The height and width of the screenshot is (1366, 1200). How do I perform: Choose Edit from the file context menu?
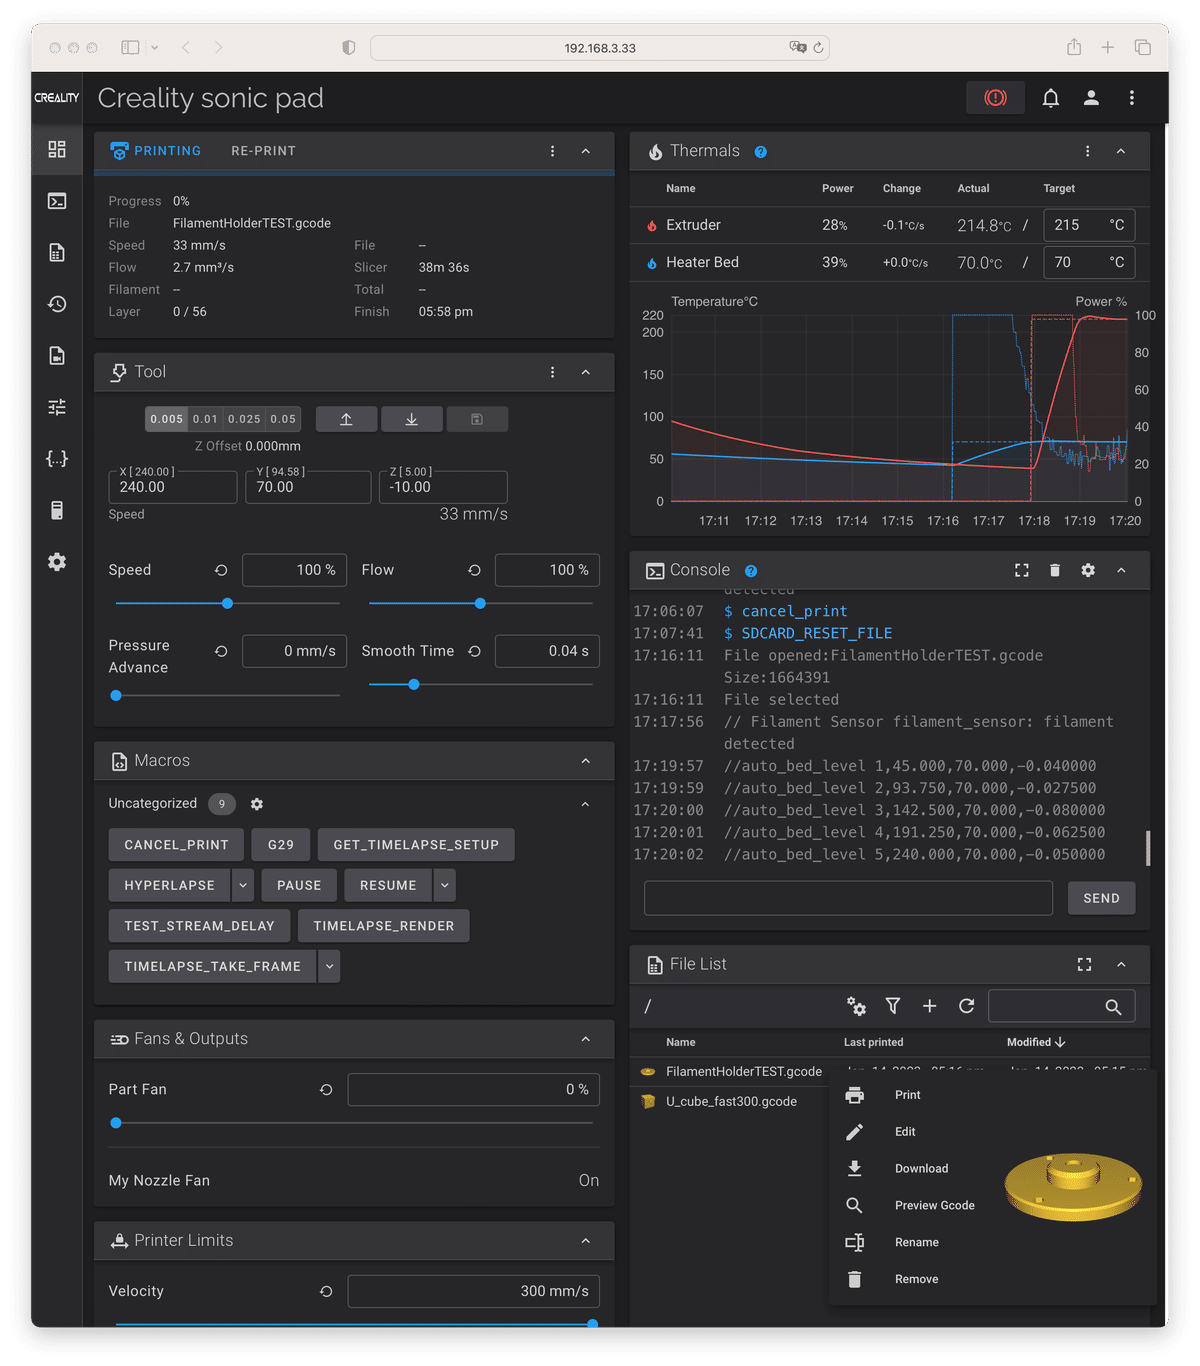pyautogui.click(x=905, y=1132)
